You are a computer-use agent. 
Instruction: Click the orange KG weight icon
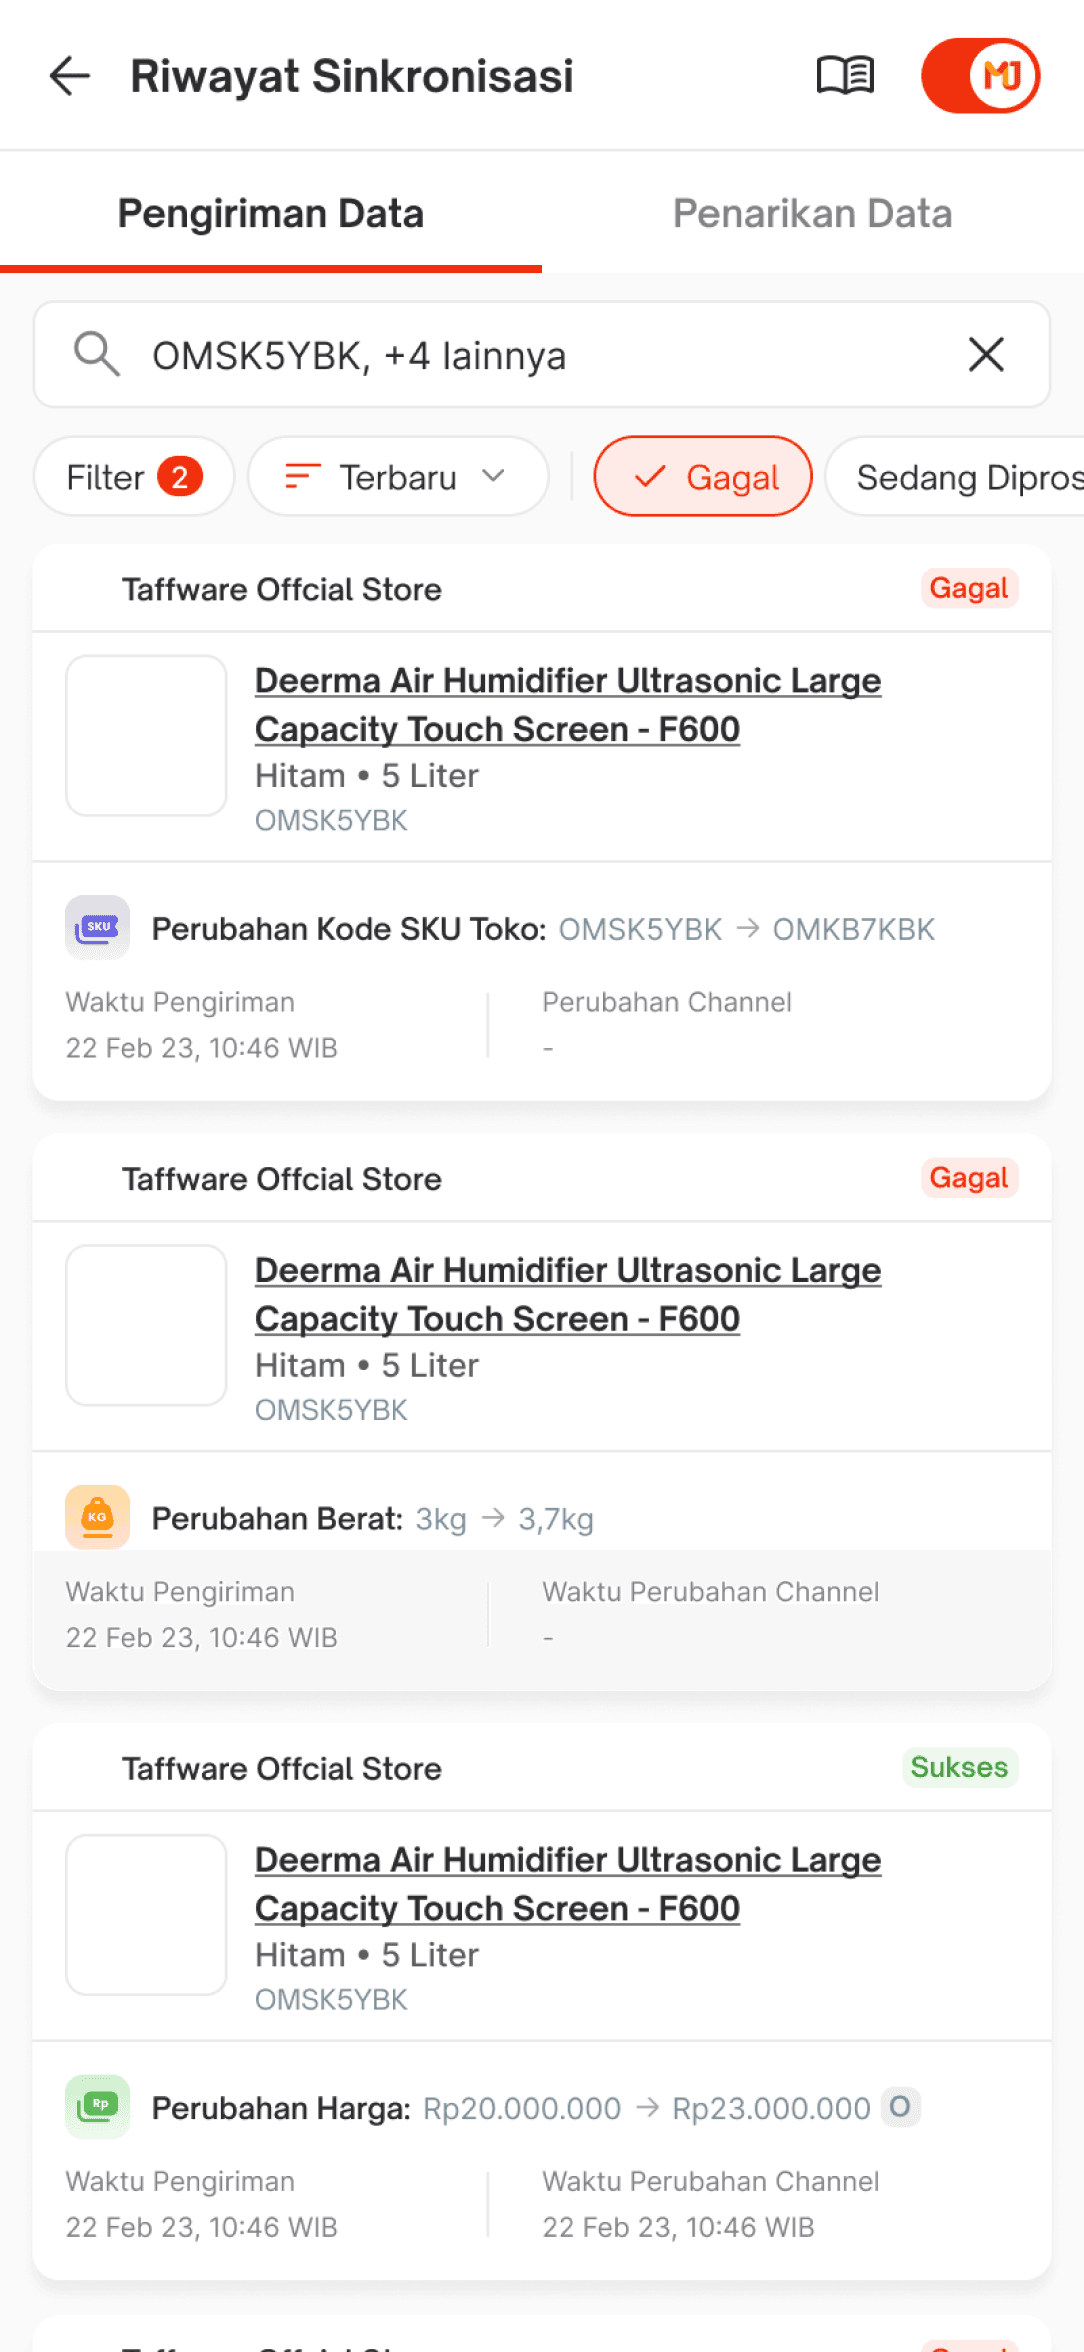pyautogui.click(x=97, y=1517)
